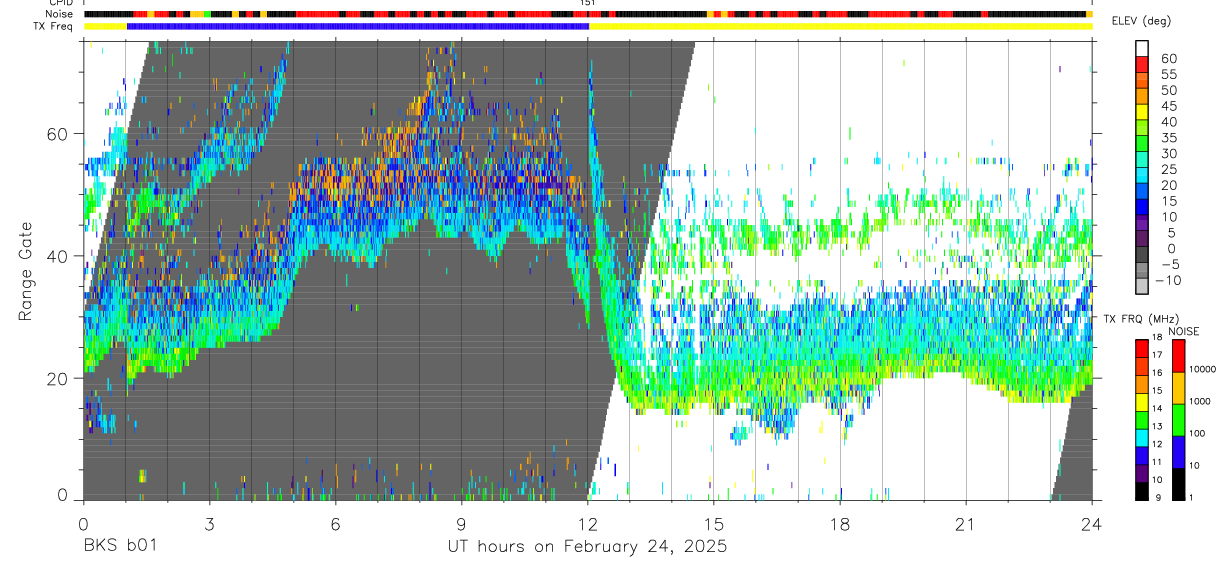
Task: Click the cyan 25–20 degree elevation swatch
Action: (1142, 177)
